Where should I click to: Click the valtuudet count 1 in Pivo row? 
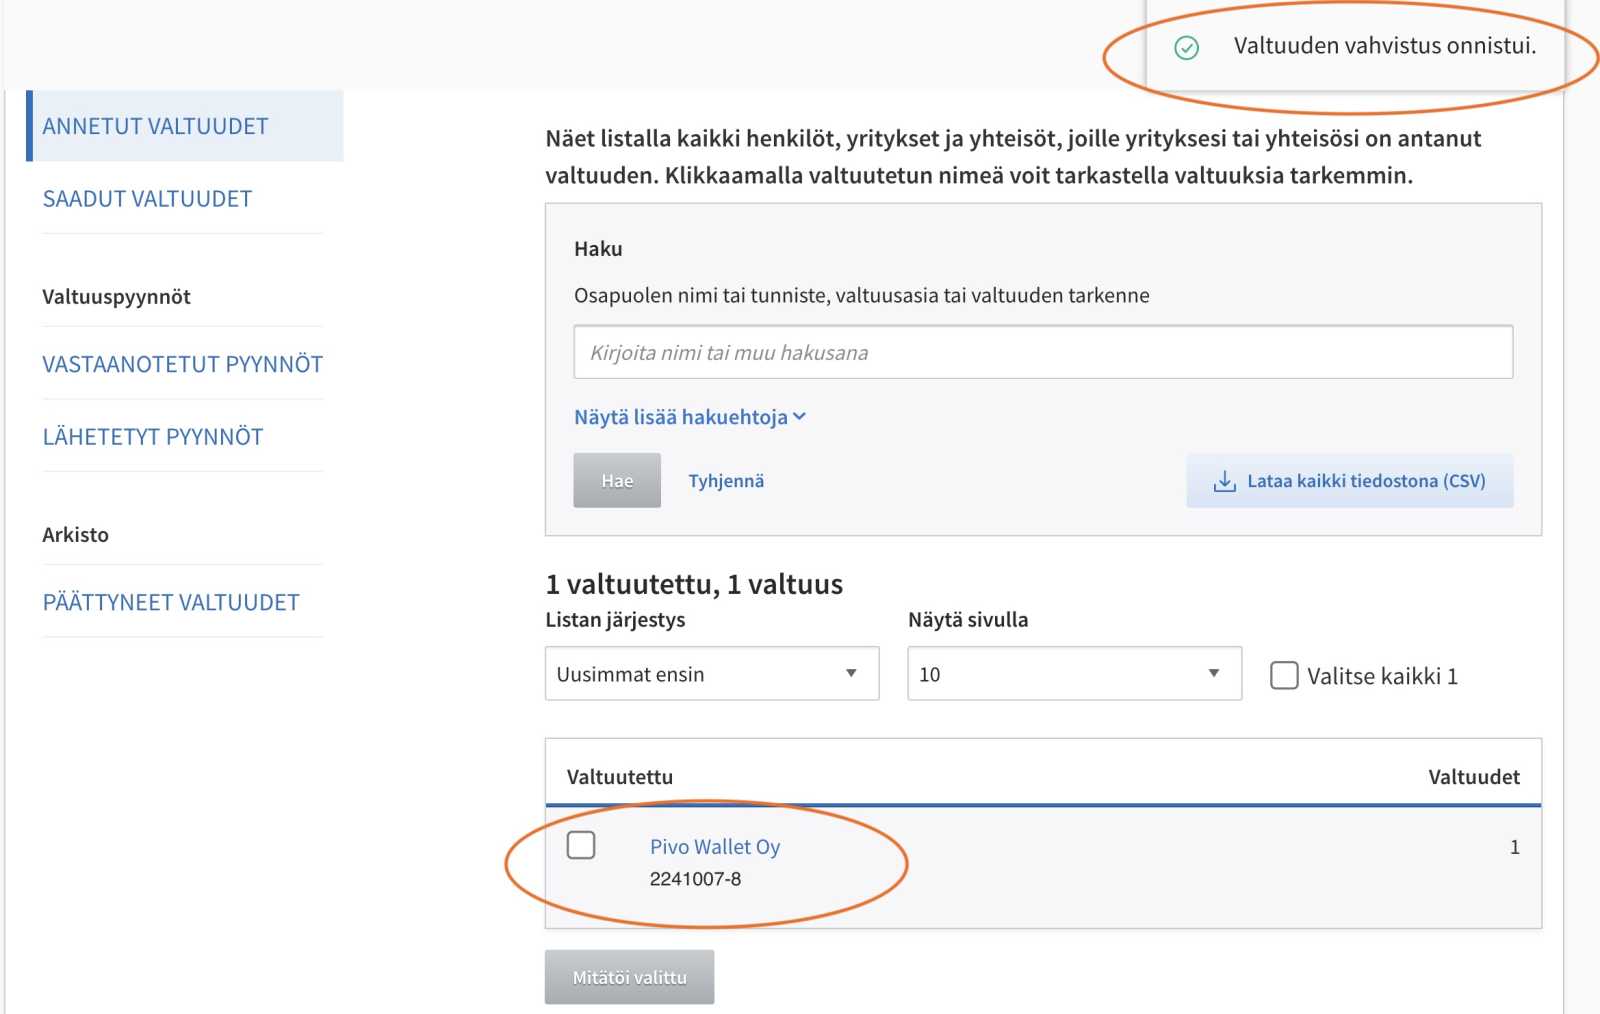click(x=1514, y=847)
